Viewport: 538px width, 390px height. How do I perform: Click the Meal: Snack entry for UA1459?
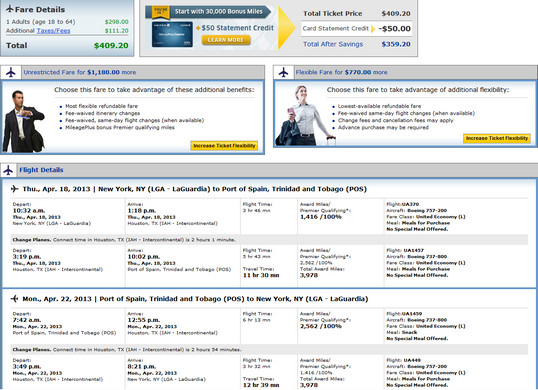[402, 332]
